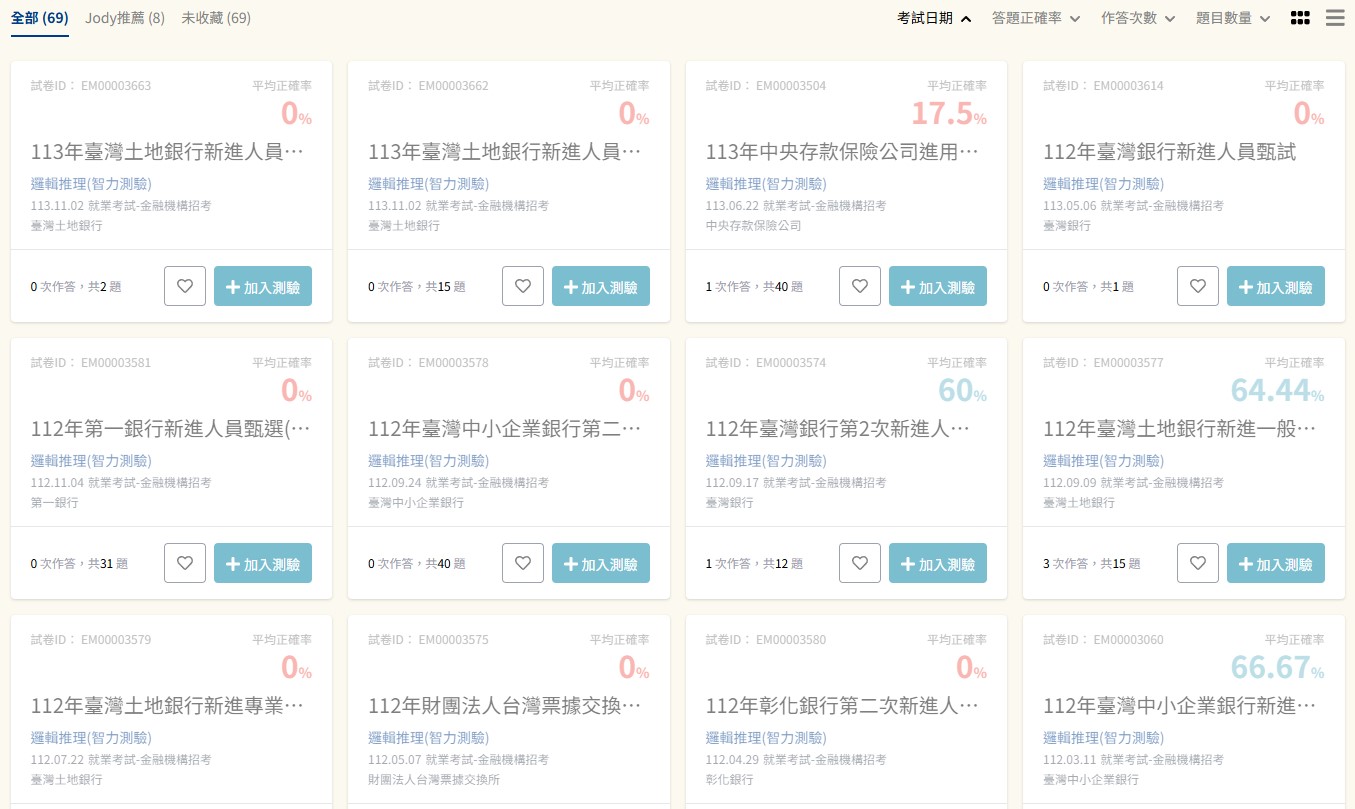Screen dimensions: 1355x809
Task: Sort by 考試日期
Action: 935,18
